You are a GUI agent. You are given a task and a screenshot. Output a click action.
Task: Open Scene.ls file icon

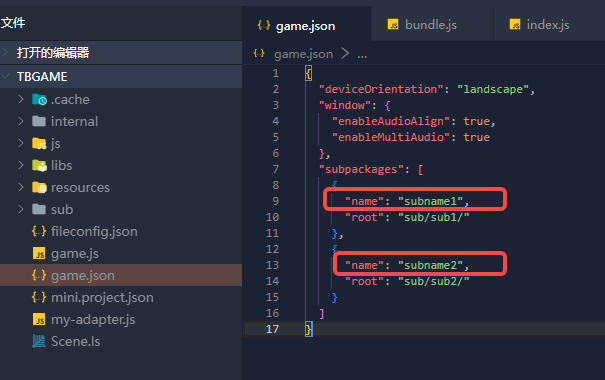pyautogui.click(x=39, y=341)
